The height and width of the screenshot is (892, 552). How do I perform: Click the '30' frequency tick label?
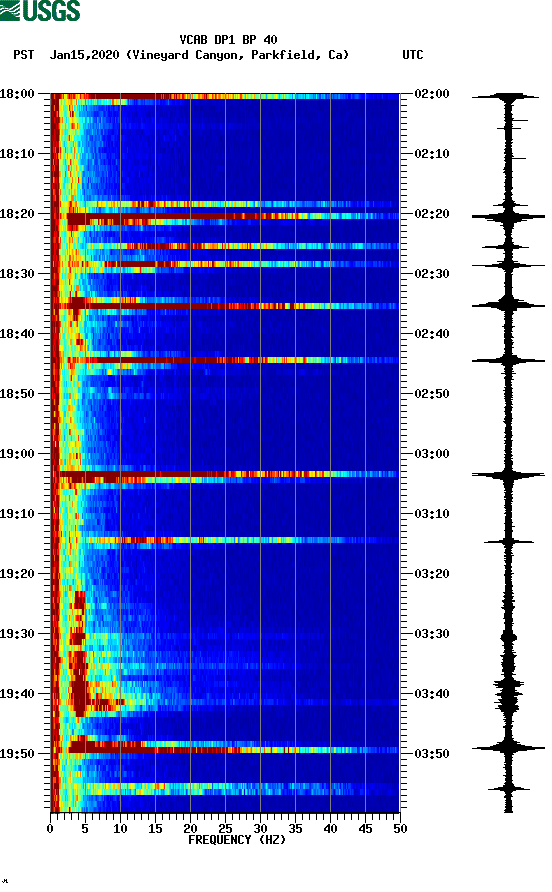click(x=260, y=829)
